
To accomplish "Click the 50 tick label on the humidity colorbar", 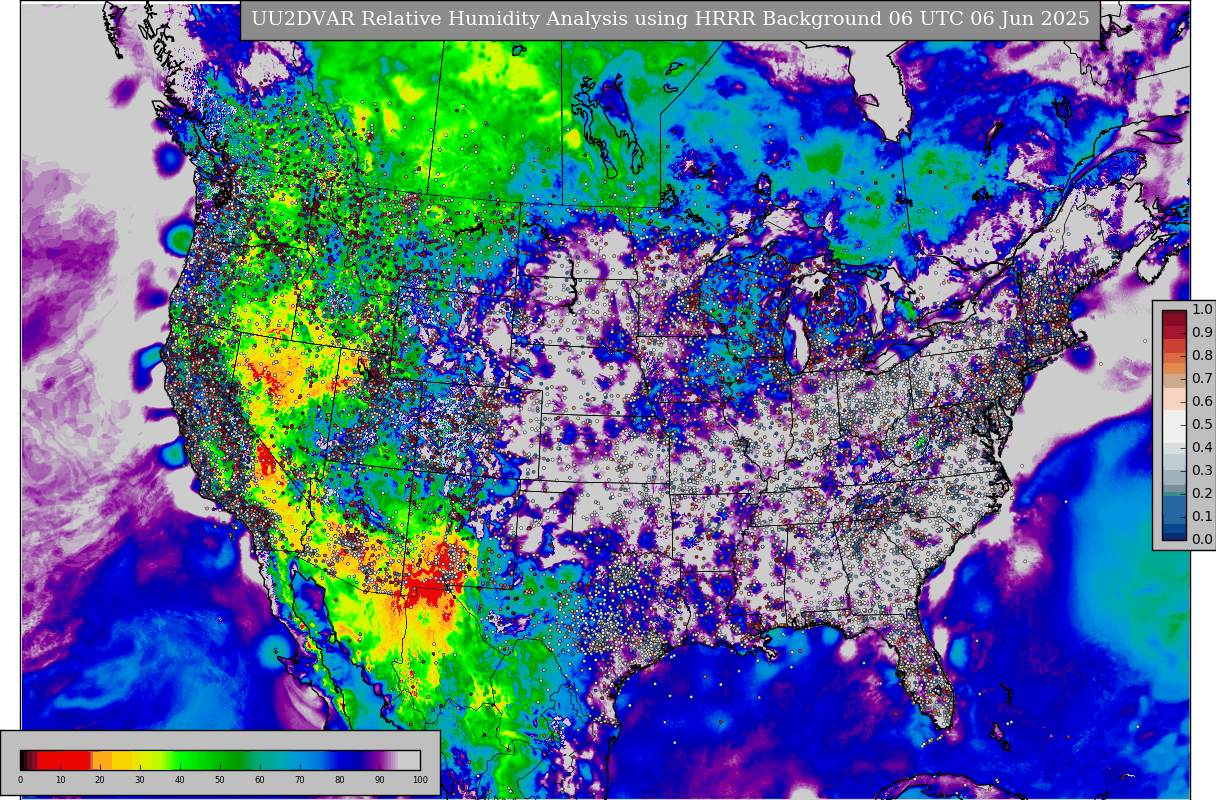I will point(220,780).
